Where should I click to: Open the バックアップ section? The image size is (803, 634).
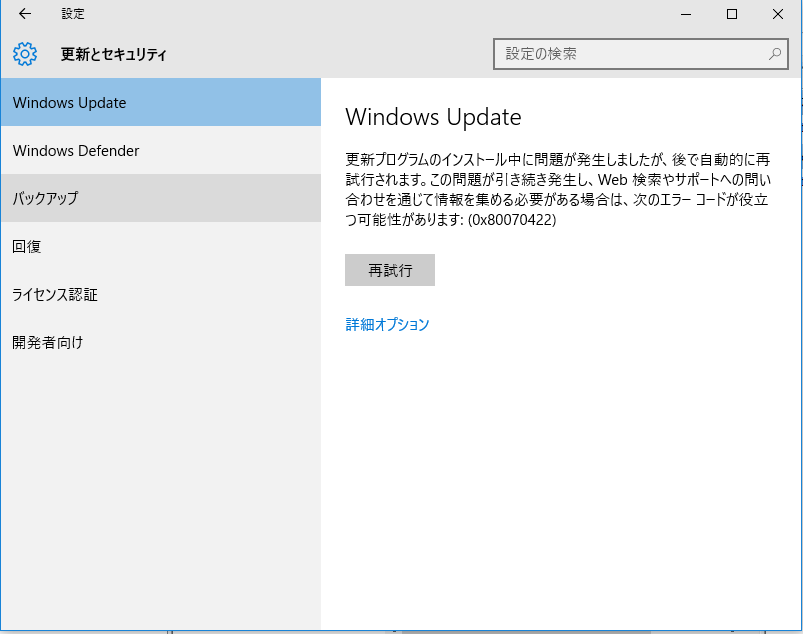161,198
